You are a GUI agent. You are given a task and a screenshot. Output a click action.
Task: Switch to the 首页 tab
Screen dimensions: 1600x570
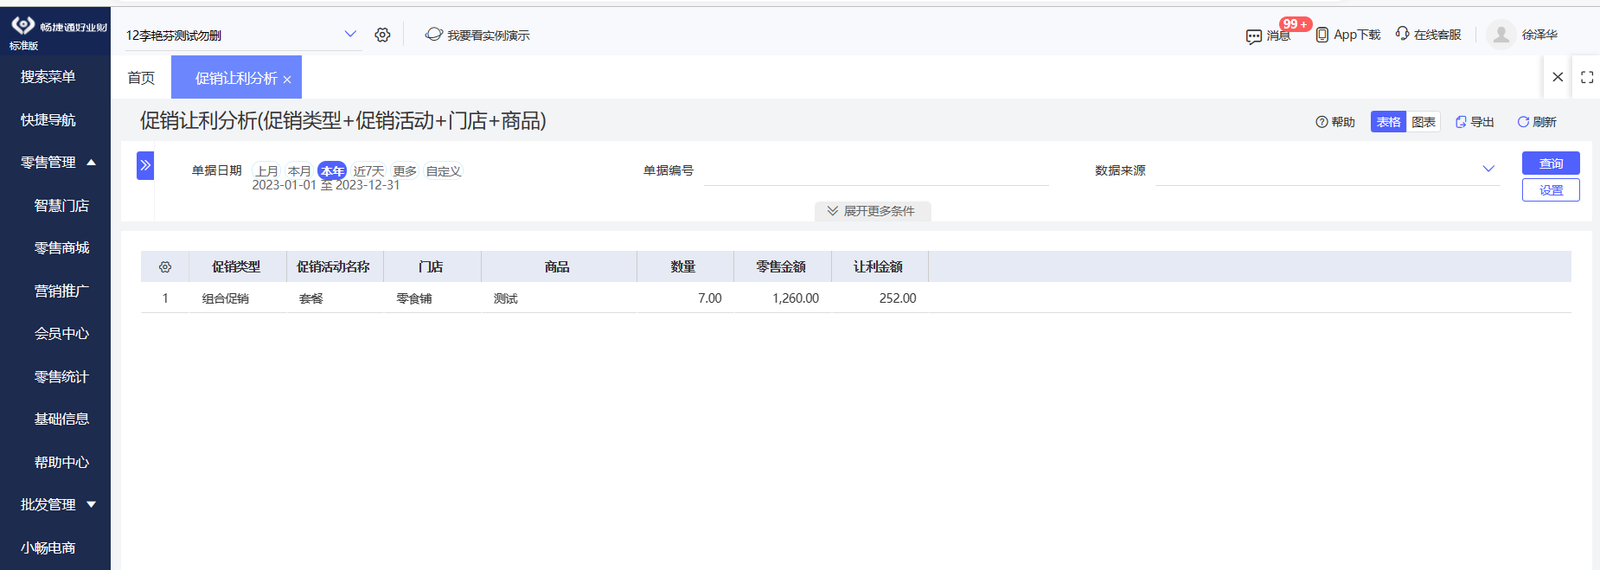[141, 78]
